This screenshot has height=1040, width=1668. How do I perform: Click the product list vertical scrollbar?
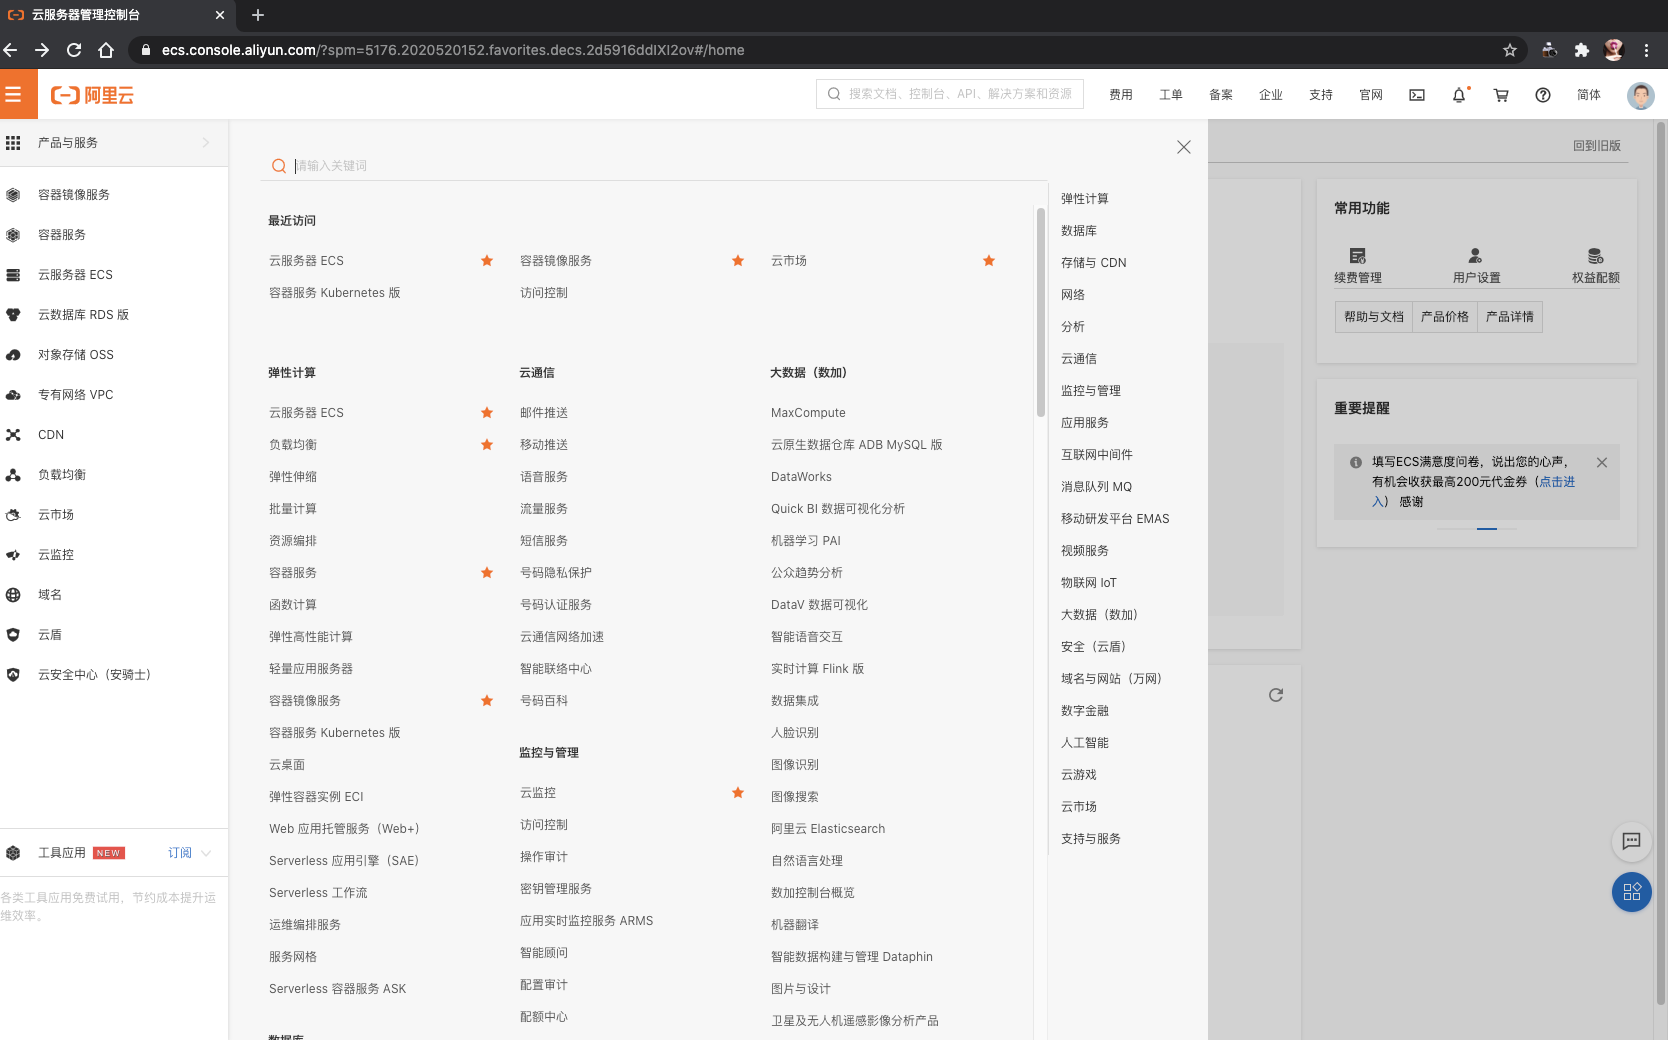[1041, 312]
